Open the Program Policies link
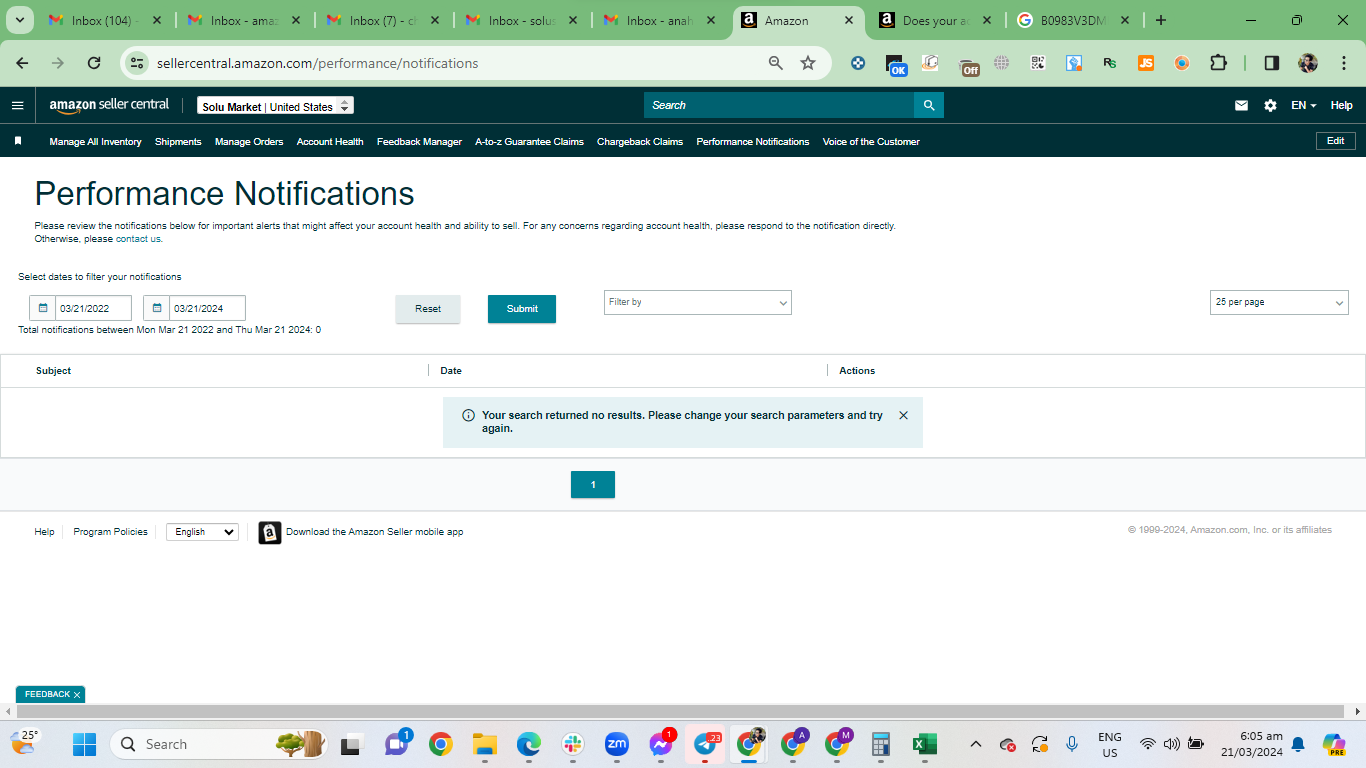 click(110, 532)
